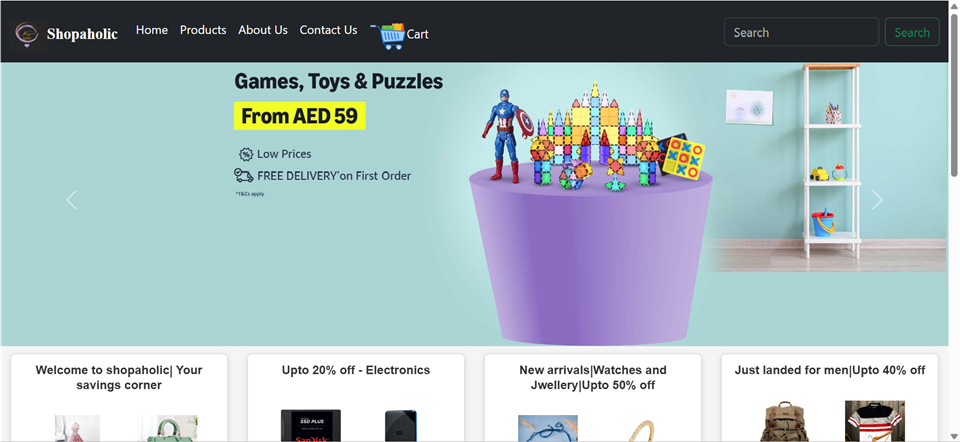Go to previous carousel slide

[71, 200]
